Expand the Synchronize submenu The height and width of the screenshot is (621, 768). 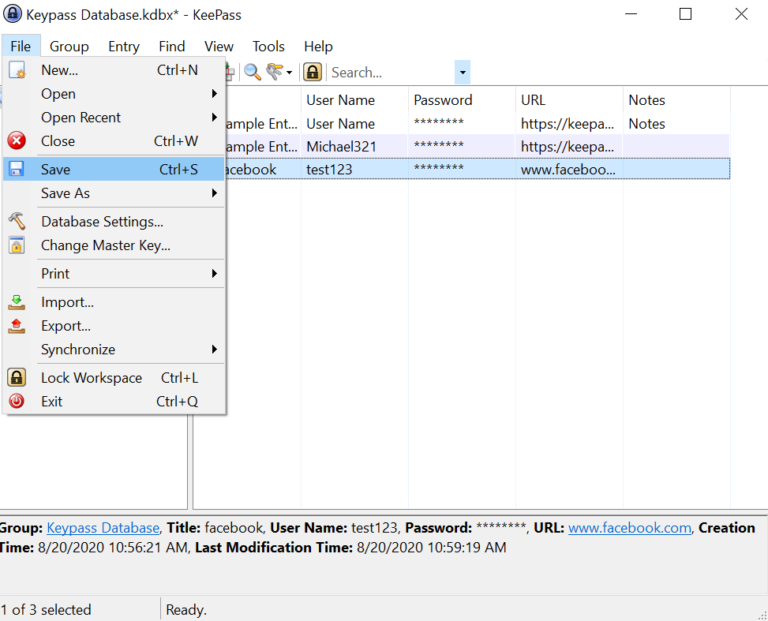tap(214, 349)
